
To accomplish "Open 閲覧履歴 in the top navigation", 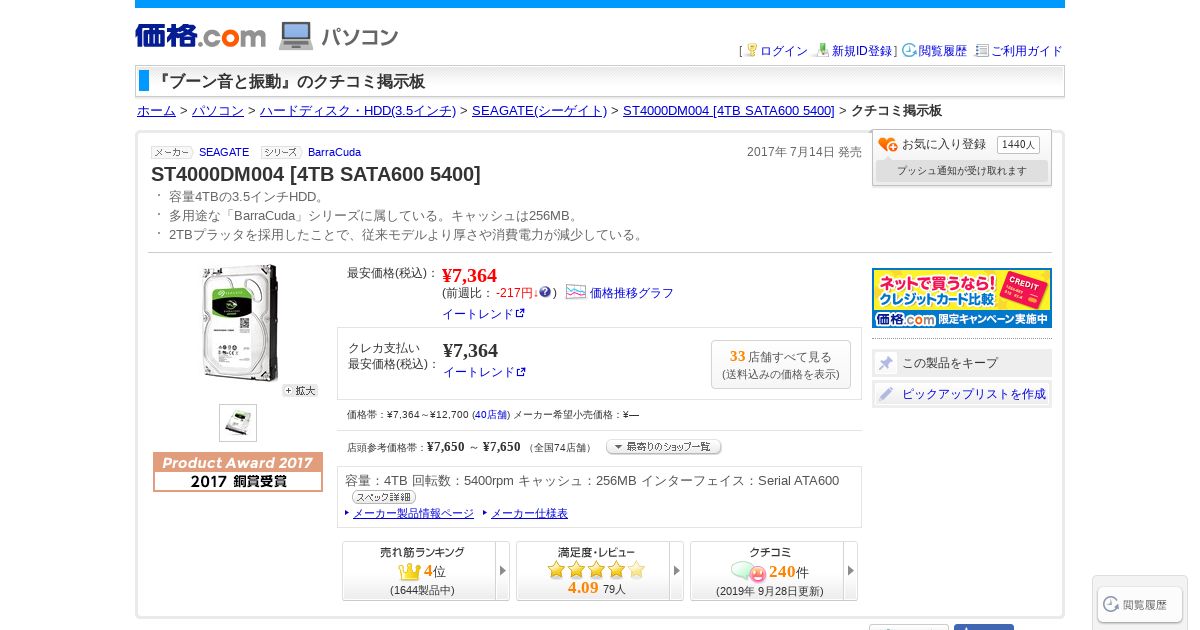I will point(942,51).
